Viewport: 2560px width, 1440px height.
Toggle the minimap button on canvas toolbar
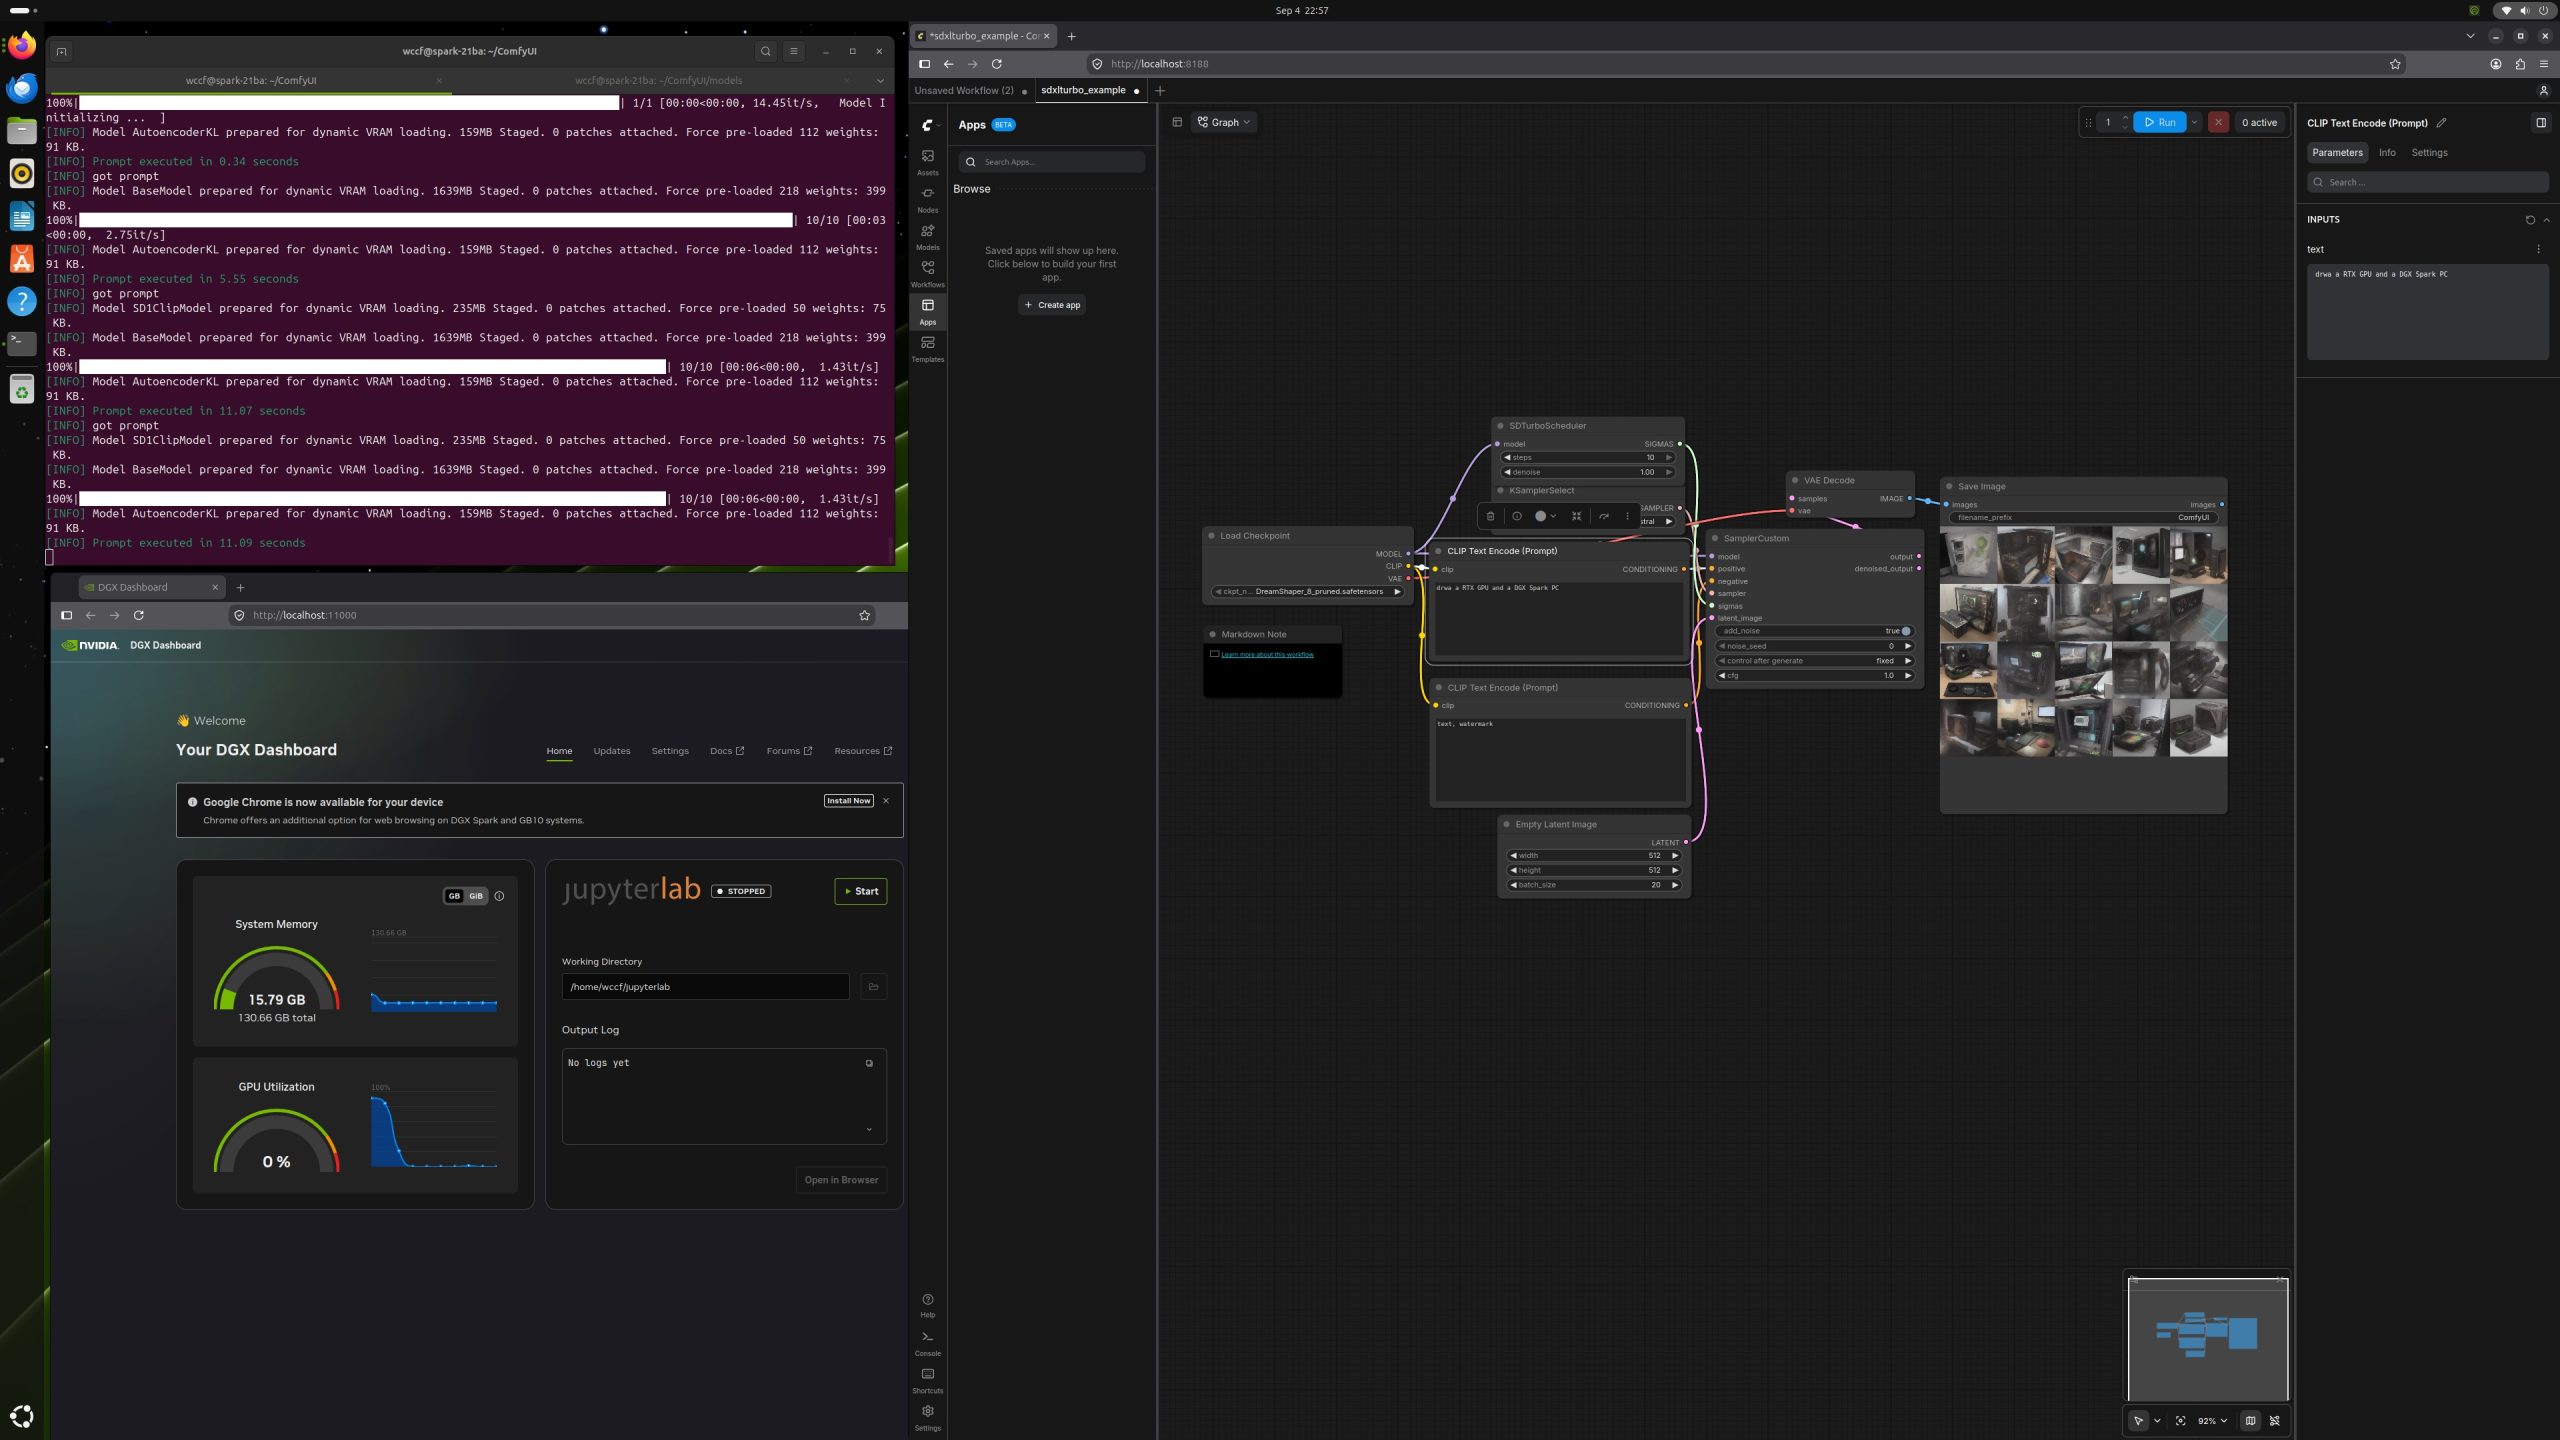coord(2250,1420)
